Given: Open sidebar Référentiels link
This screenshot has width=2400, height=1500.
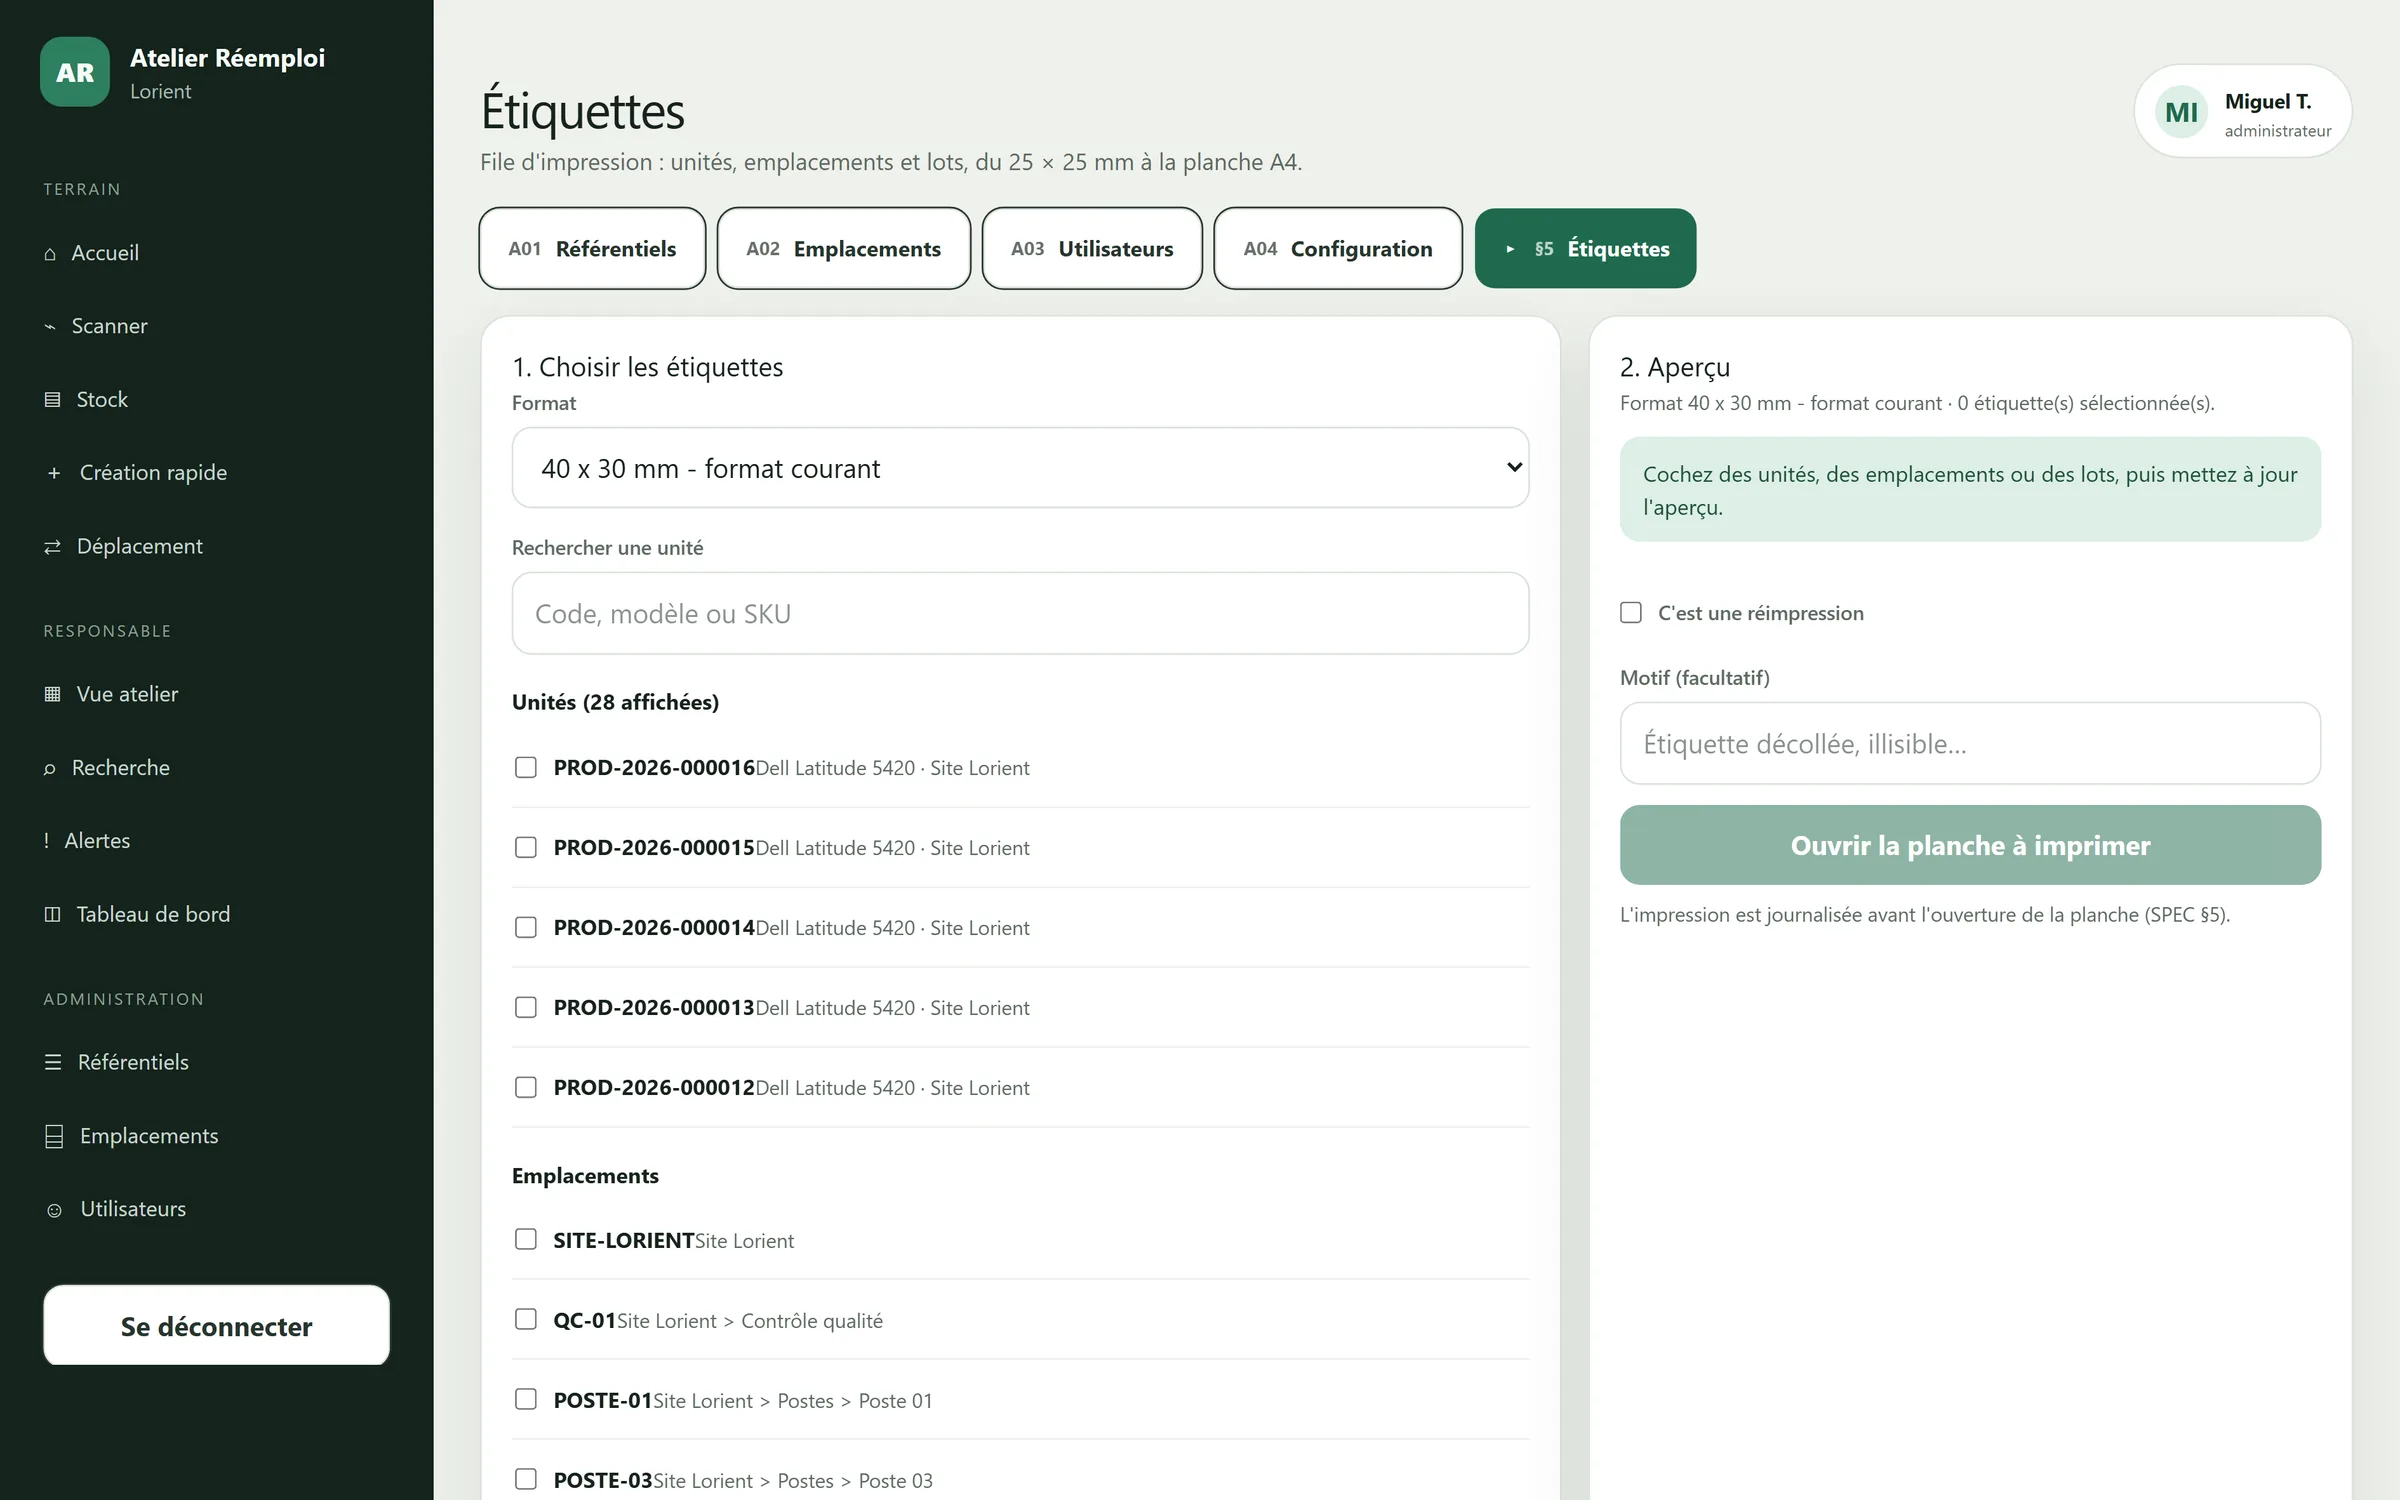Looking at the screenshot, I should point(216,1062).
